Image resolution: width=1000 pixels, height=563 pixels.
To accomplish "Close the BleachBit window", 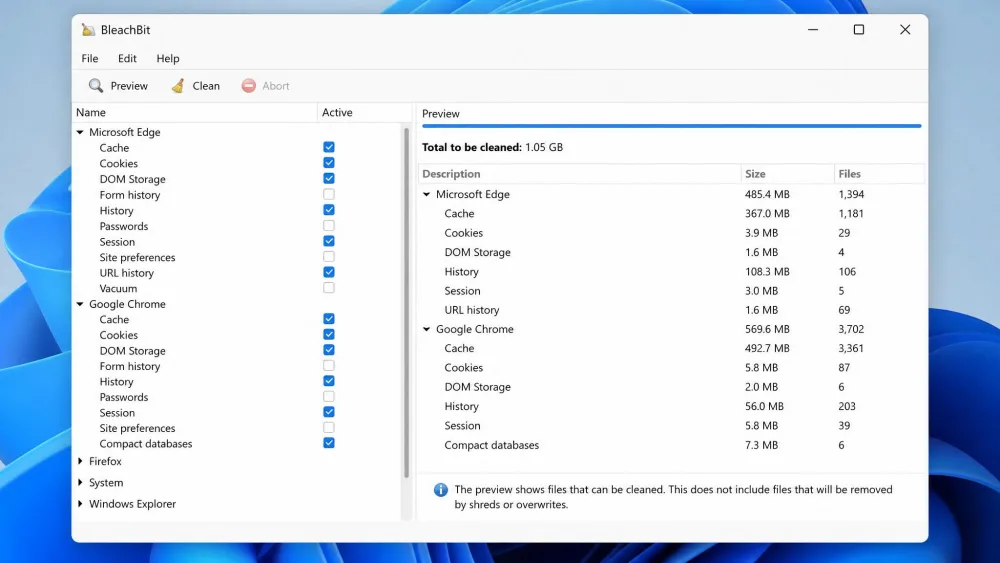I will click(x=905, y=29).
